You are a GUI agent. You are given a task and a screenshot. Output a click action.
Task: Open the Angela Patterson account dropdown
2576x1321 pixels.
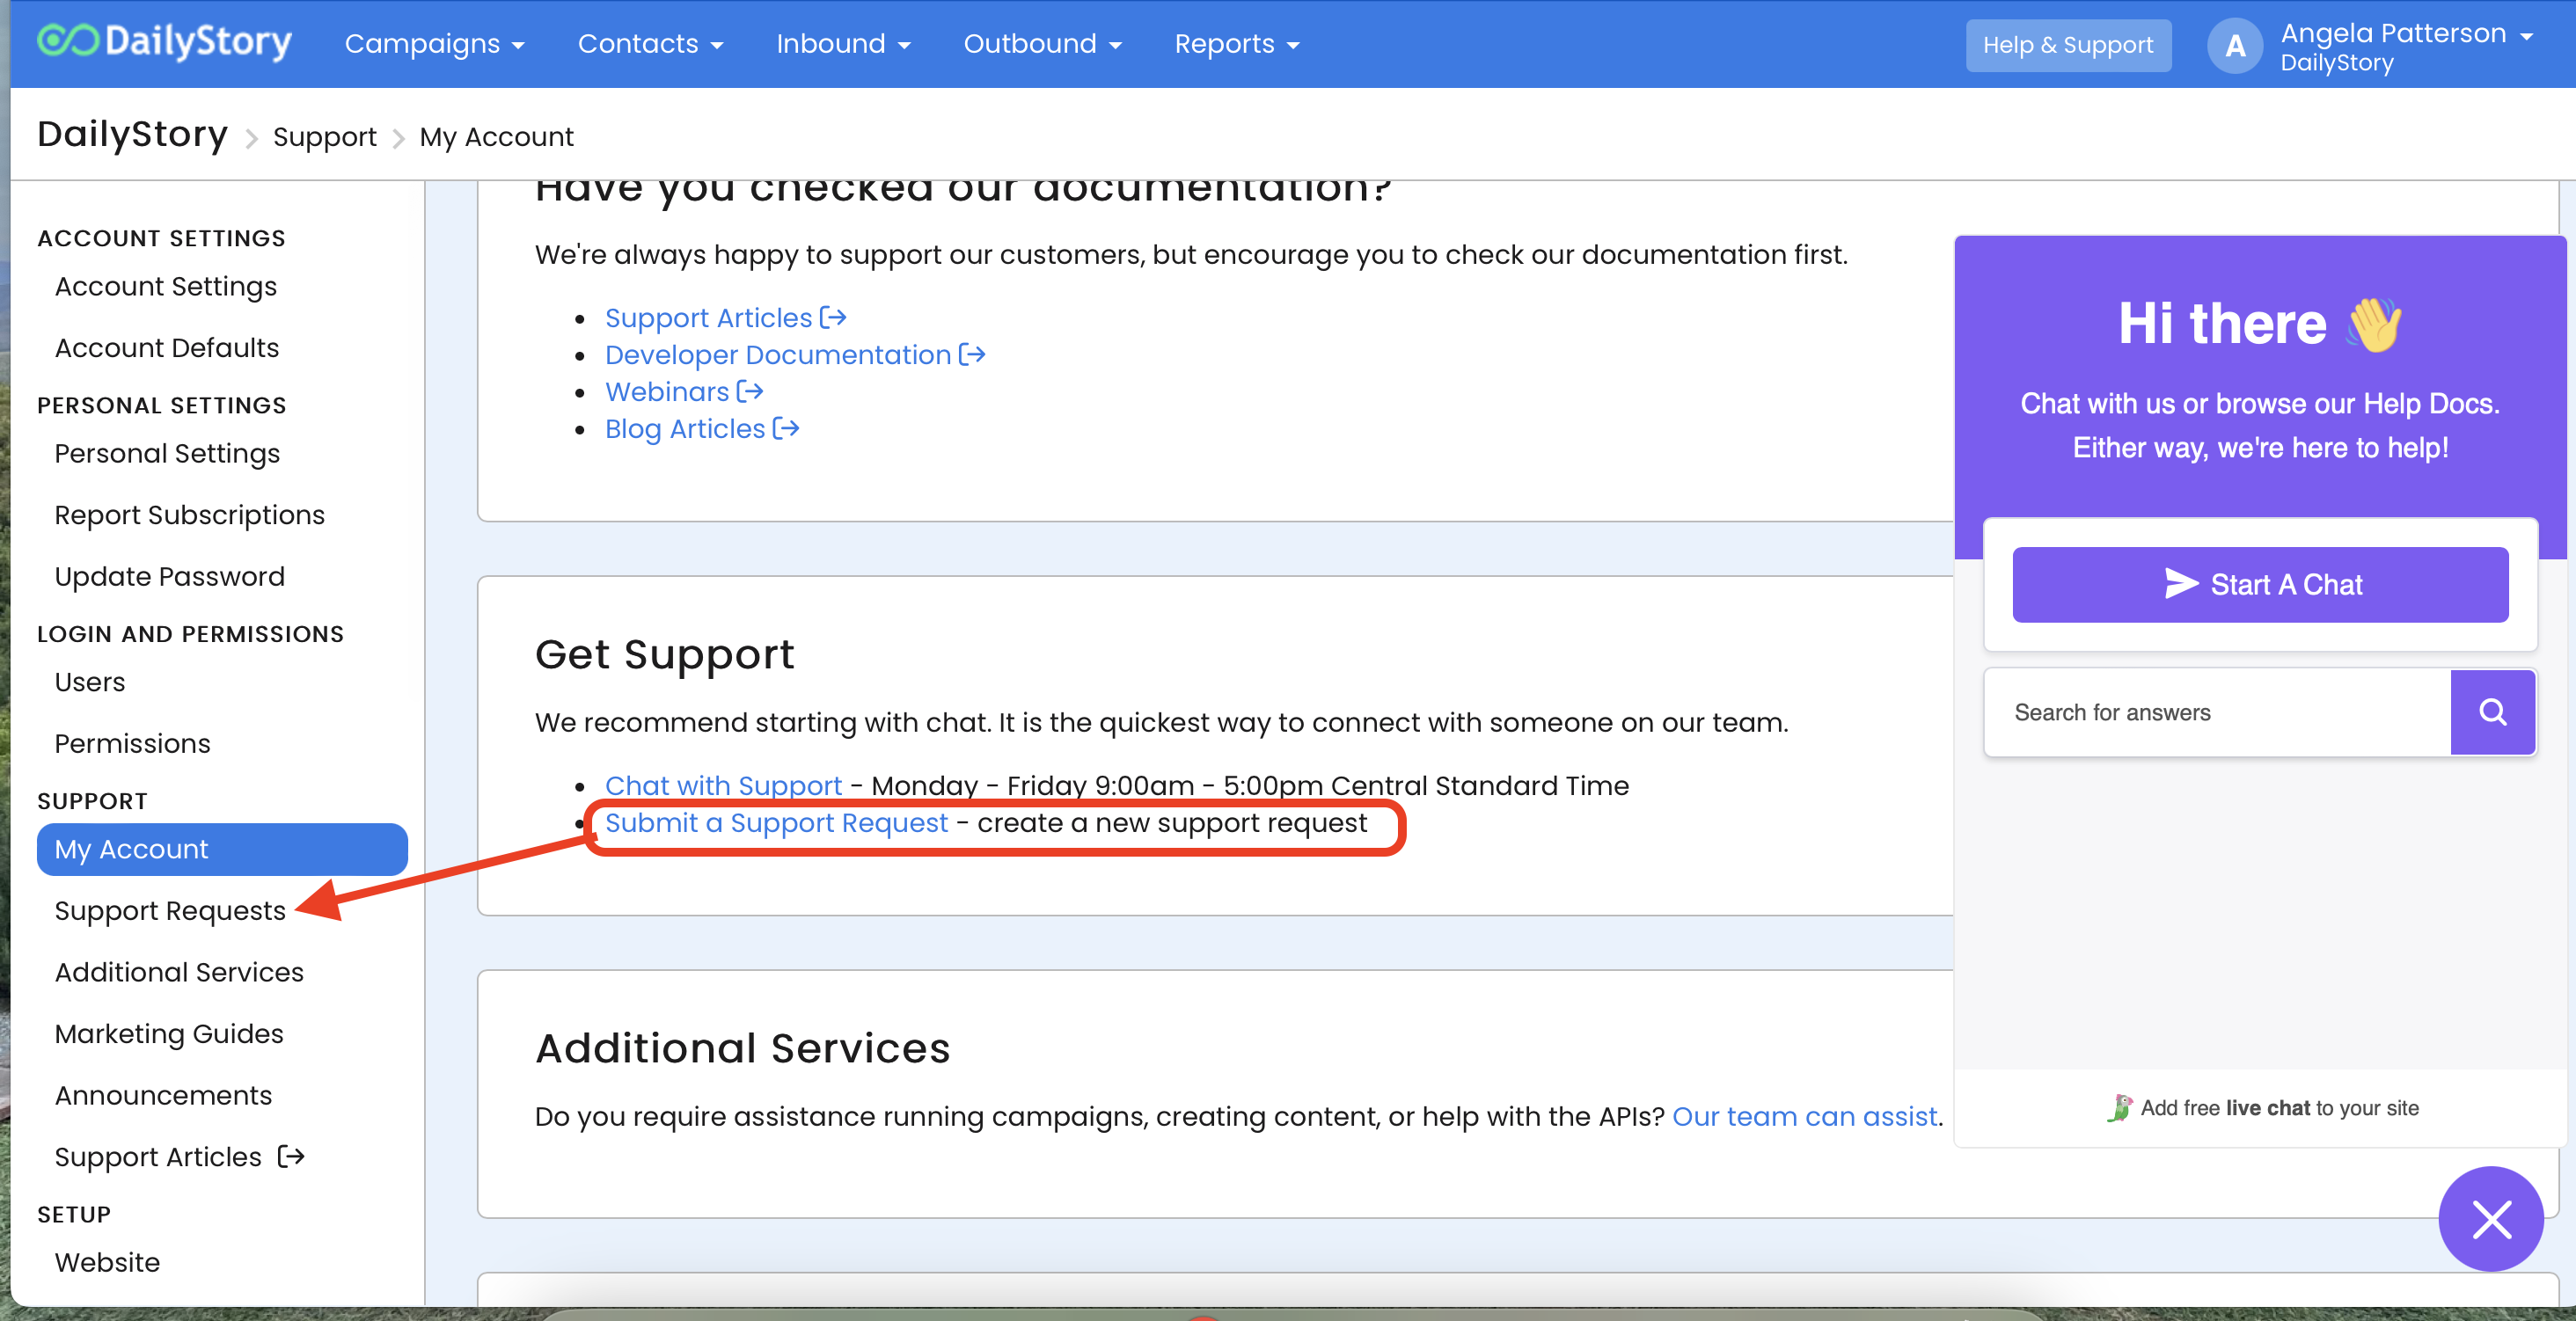[2406, 45]
